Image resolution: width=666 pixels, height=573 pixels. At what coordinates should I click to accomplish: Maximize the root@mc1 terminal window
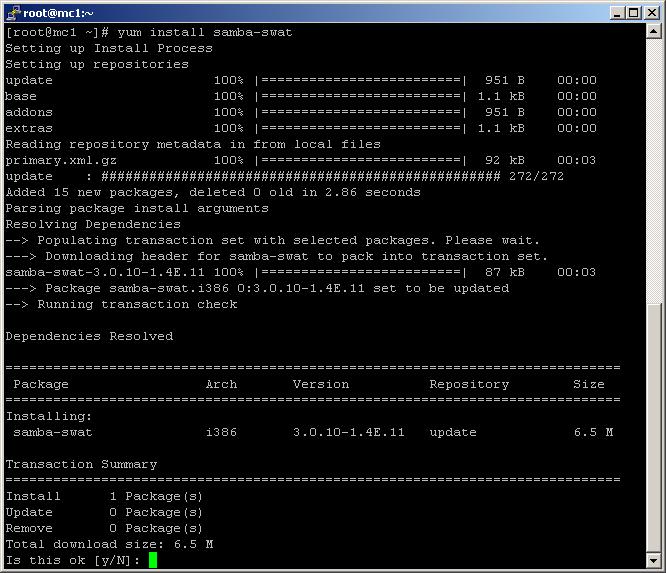click(x=633, y=13)
